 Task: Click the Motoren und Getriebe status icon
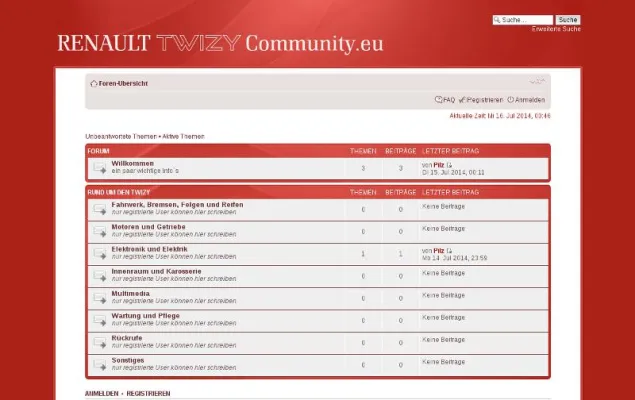(99, 232)
